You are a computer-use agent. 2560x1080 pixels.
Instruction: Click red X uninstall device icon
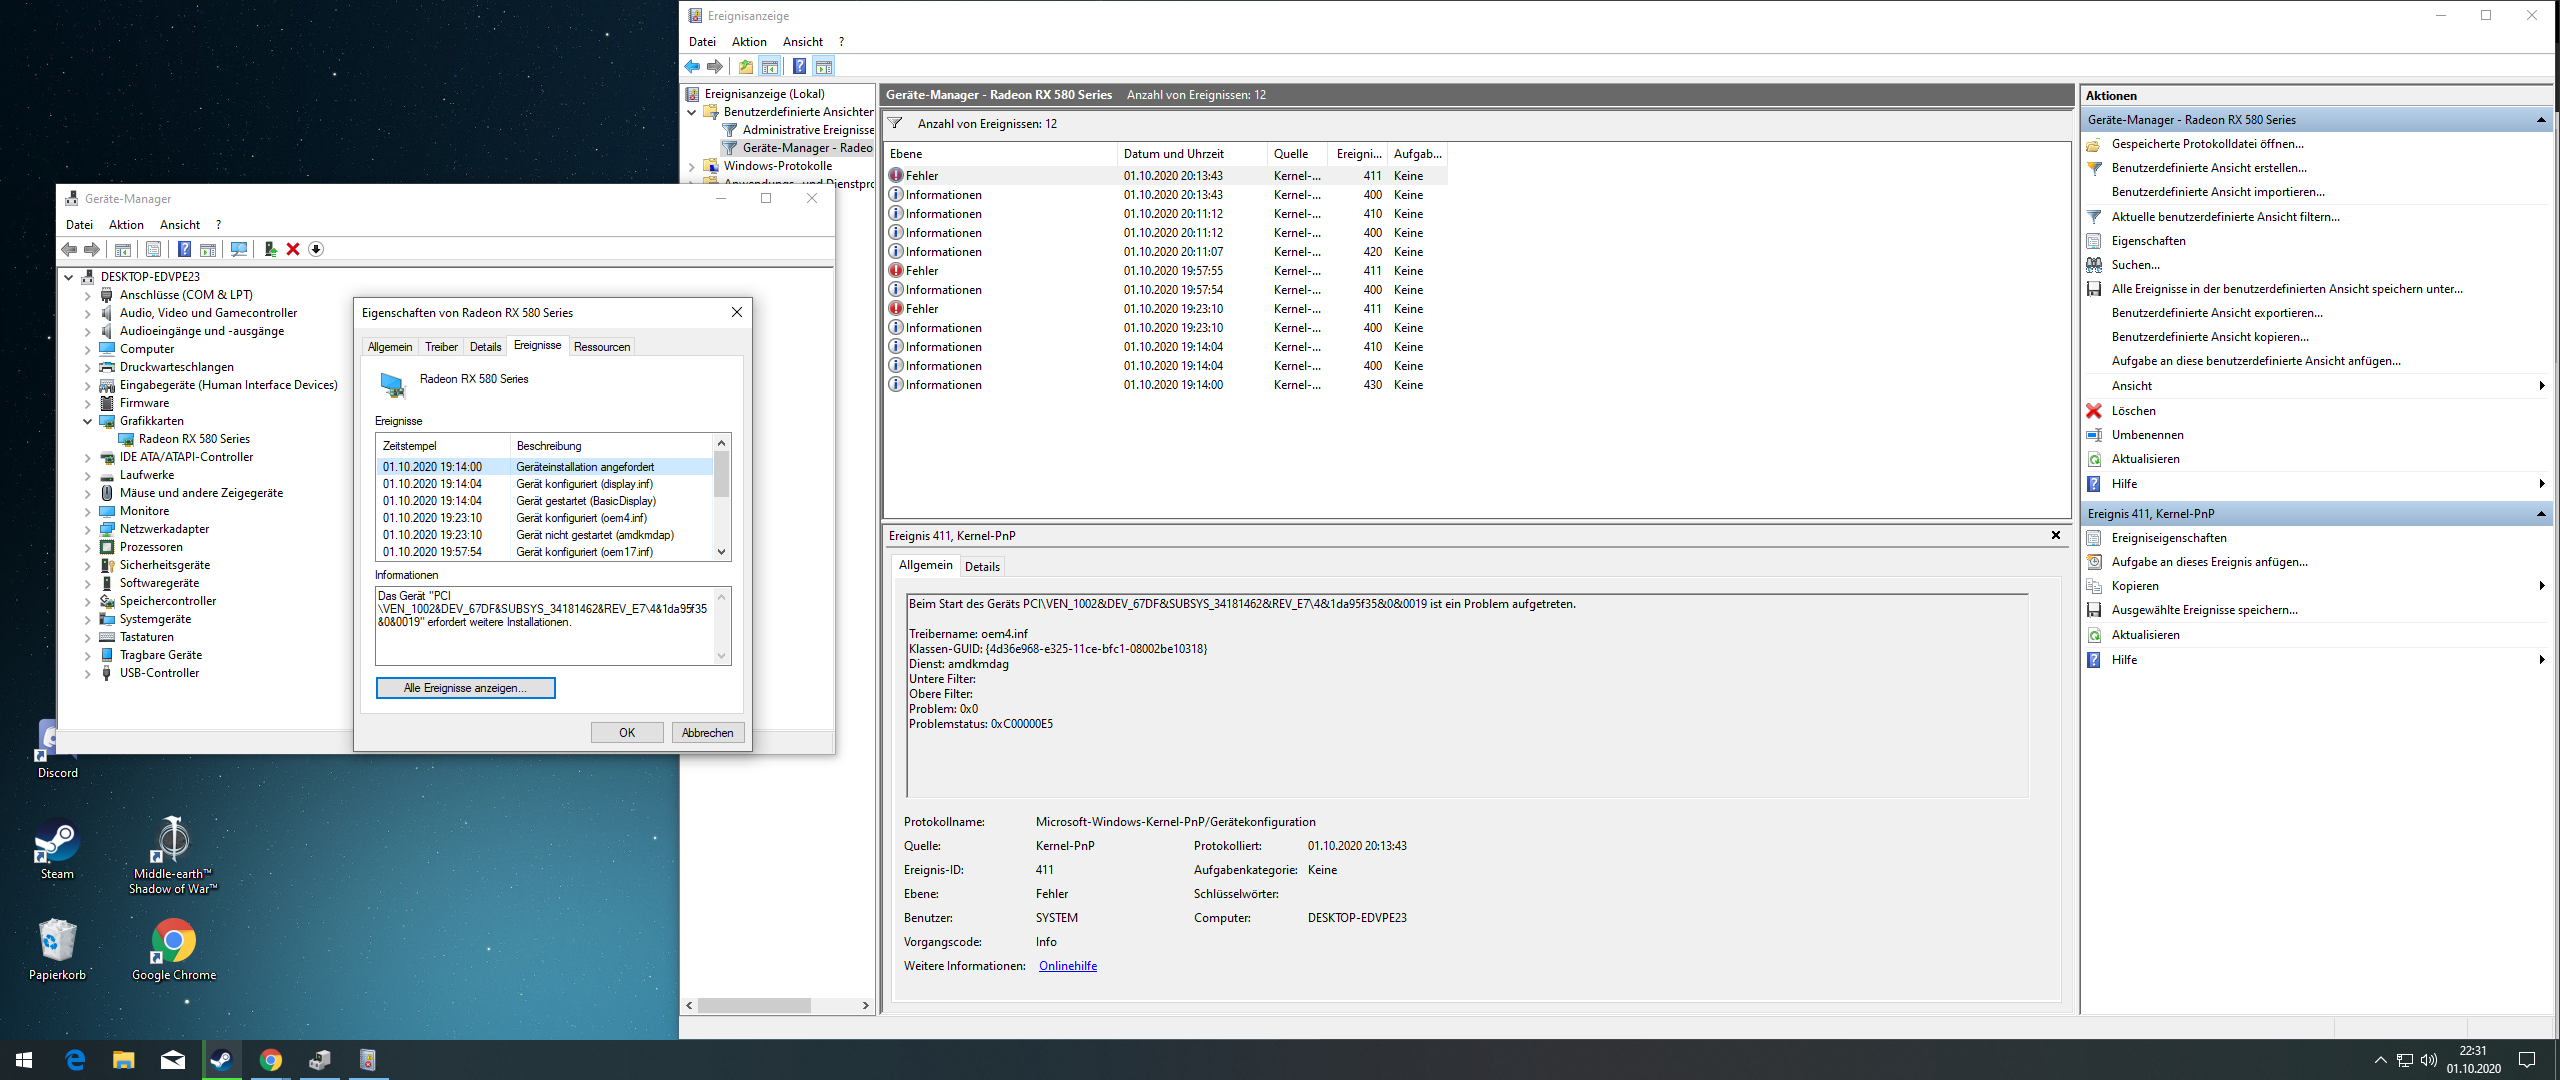[x=293, y=249]
